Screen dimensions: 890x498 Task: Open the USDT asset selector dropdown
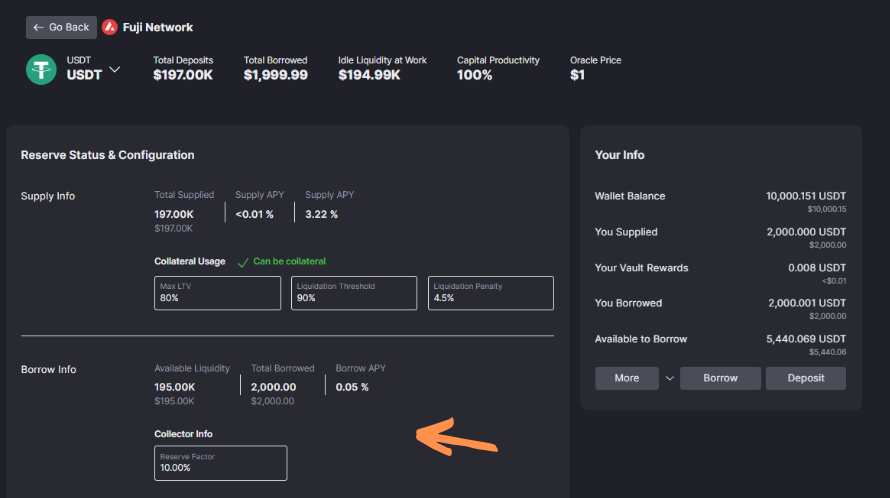point(114,69)
